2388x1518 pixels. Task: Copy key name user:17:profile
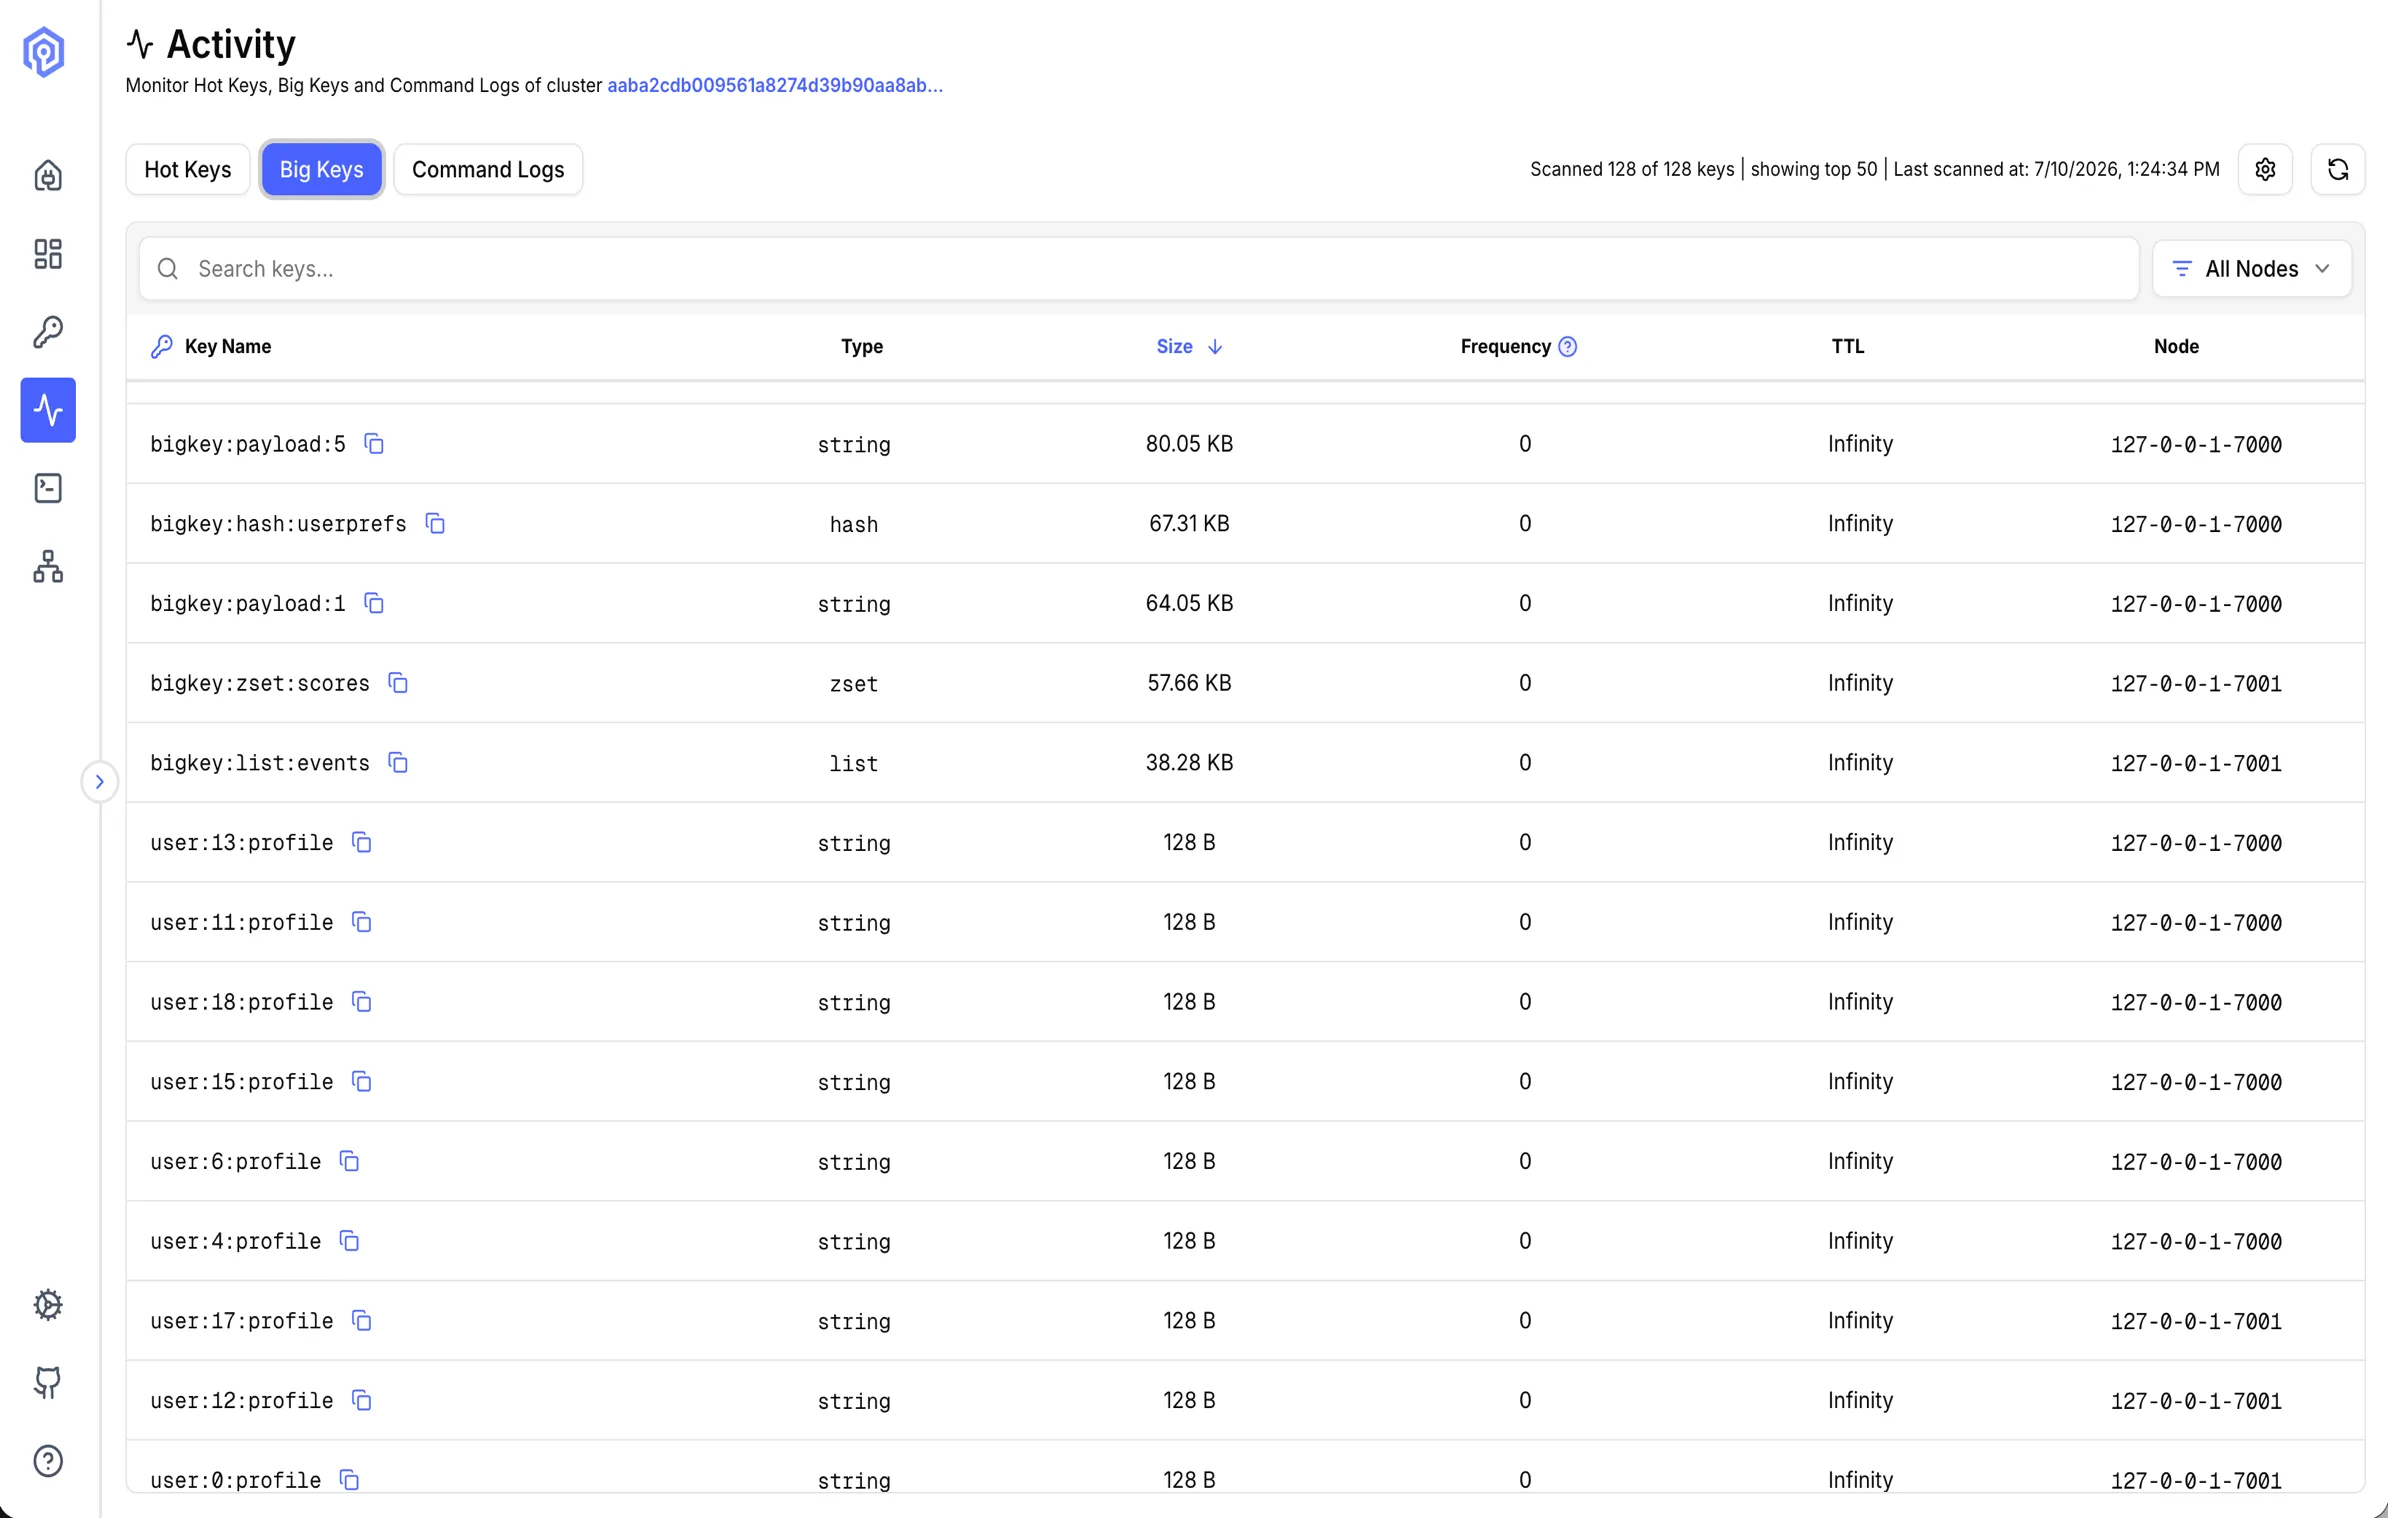pos(362,1321)
